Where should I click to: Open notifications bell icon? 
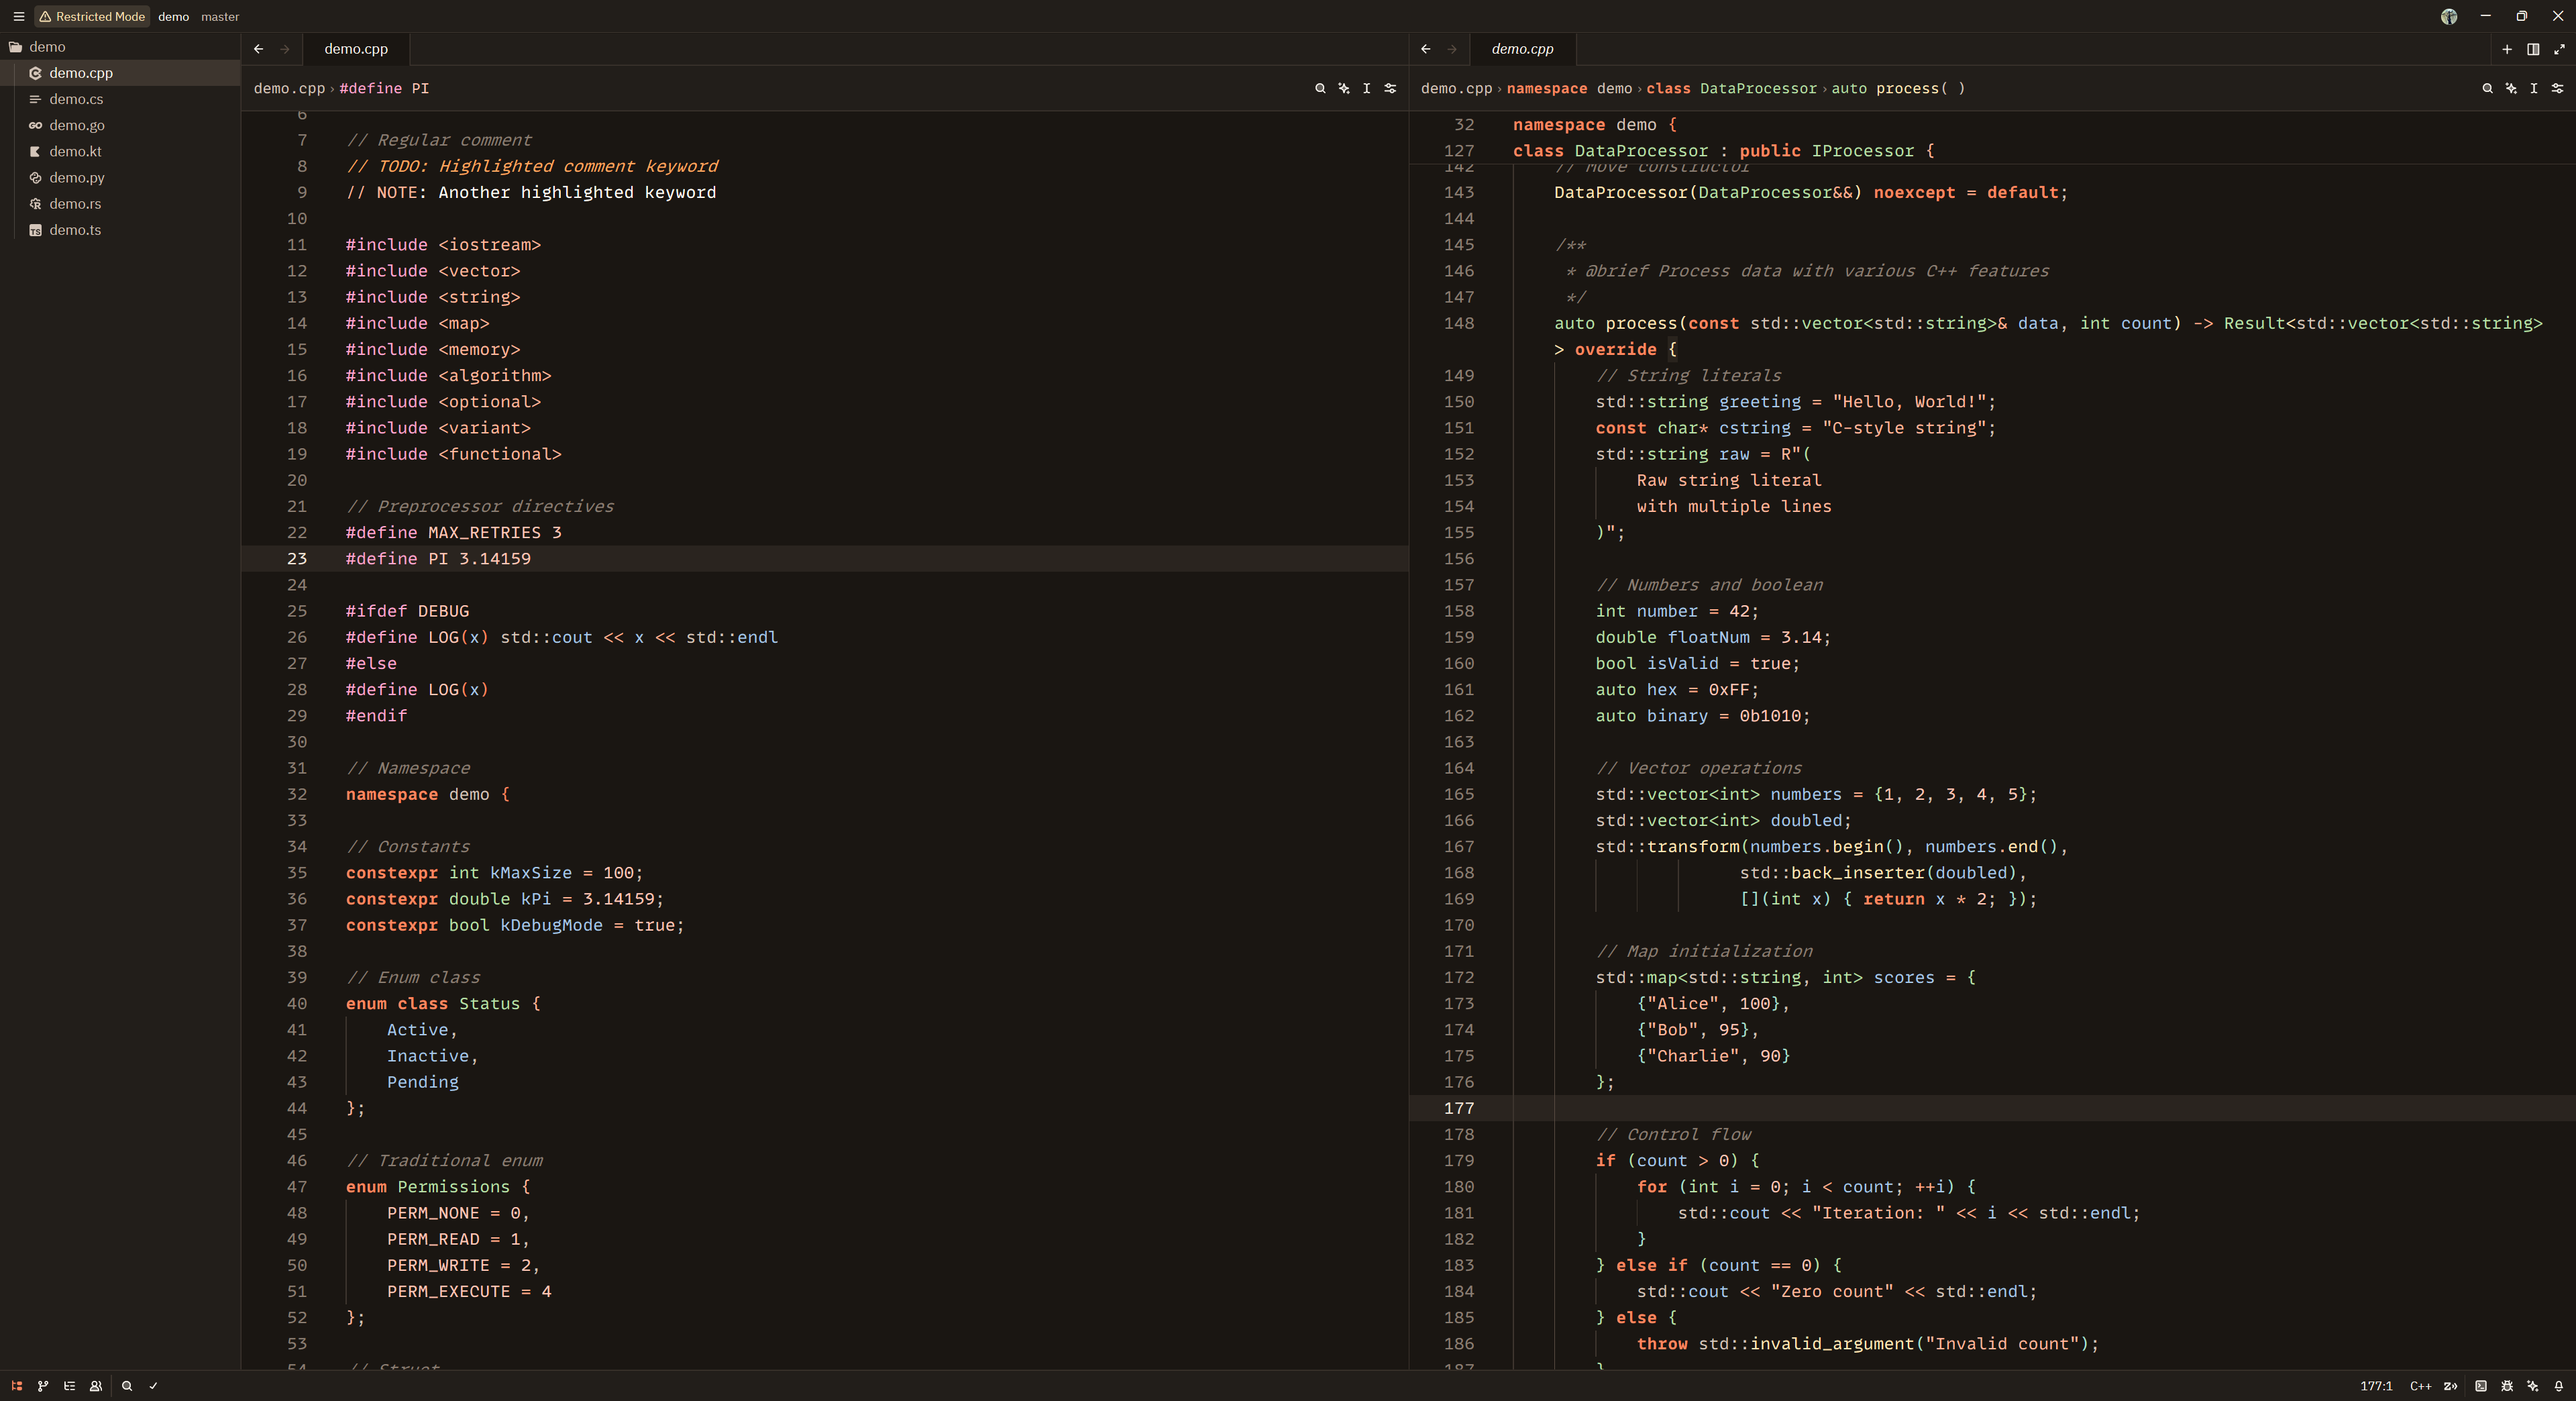pyautogui.click(x=2559, y=1386)
